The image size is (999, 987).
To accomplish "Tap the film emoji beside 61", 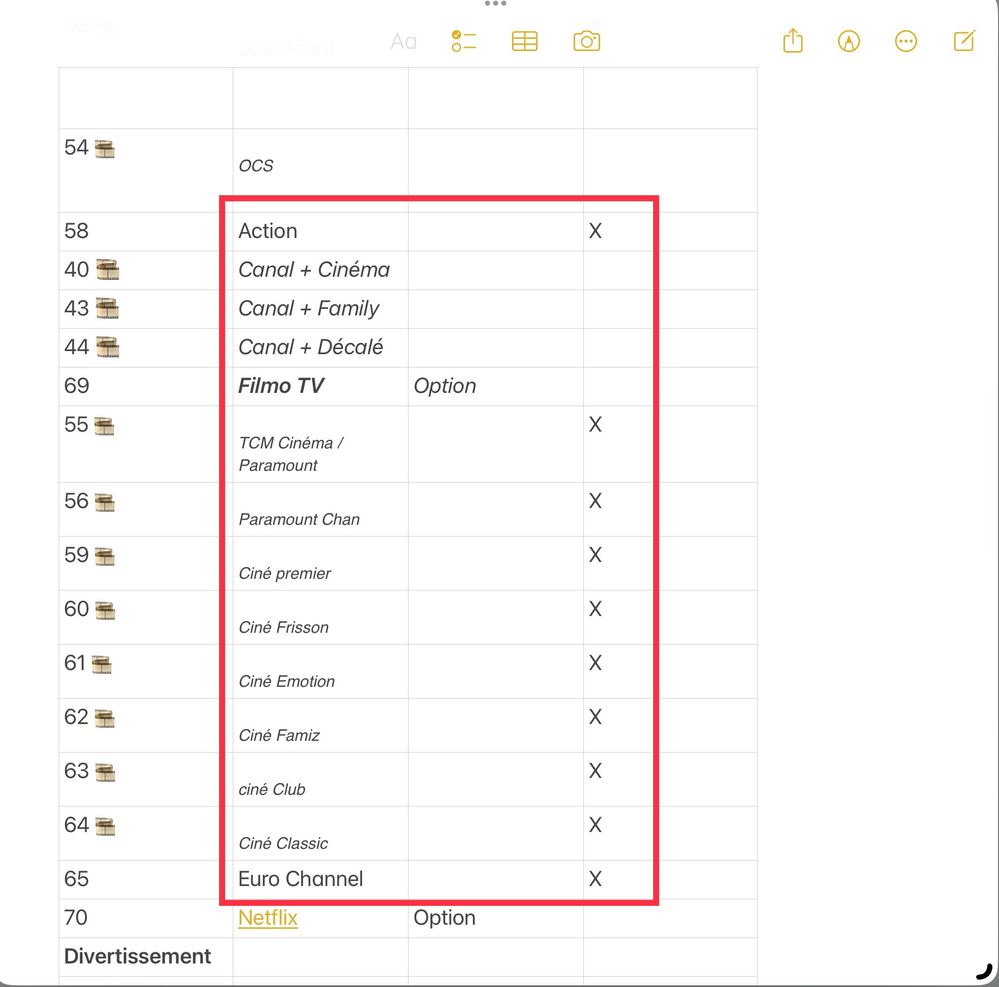I will tap(101, 665).
